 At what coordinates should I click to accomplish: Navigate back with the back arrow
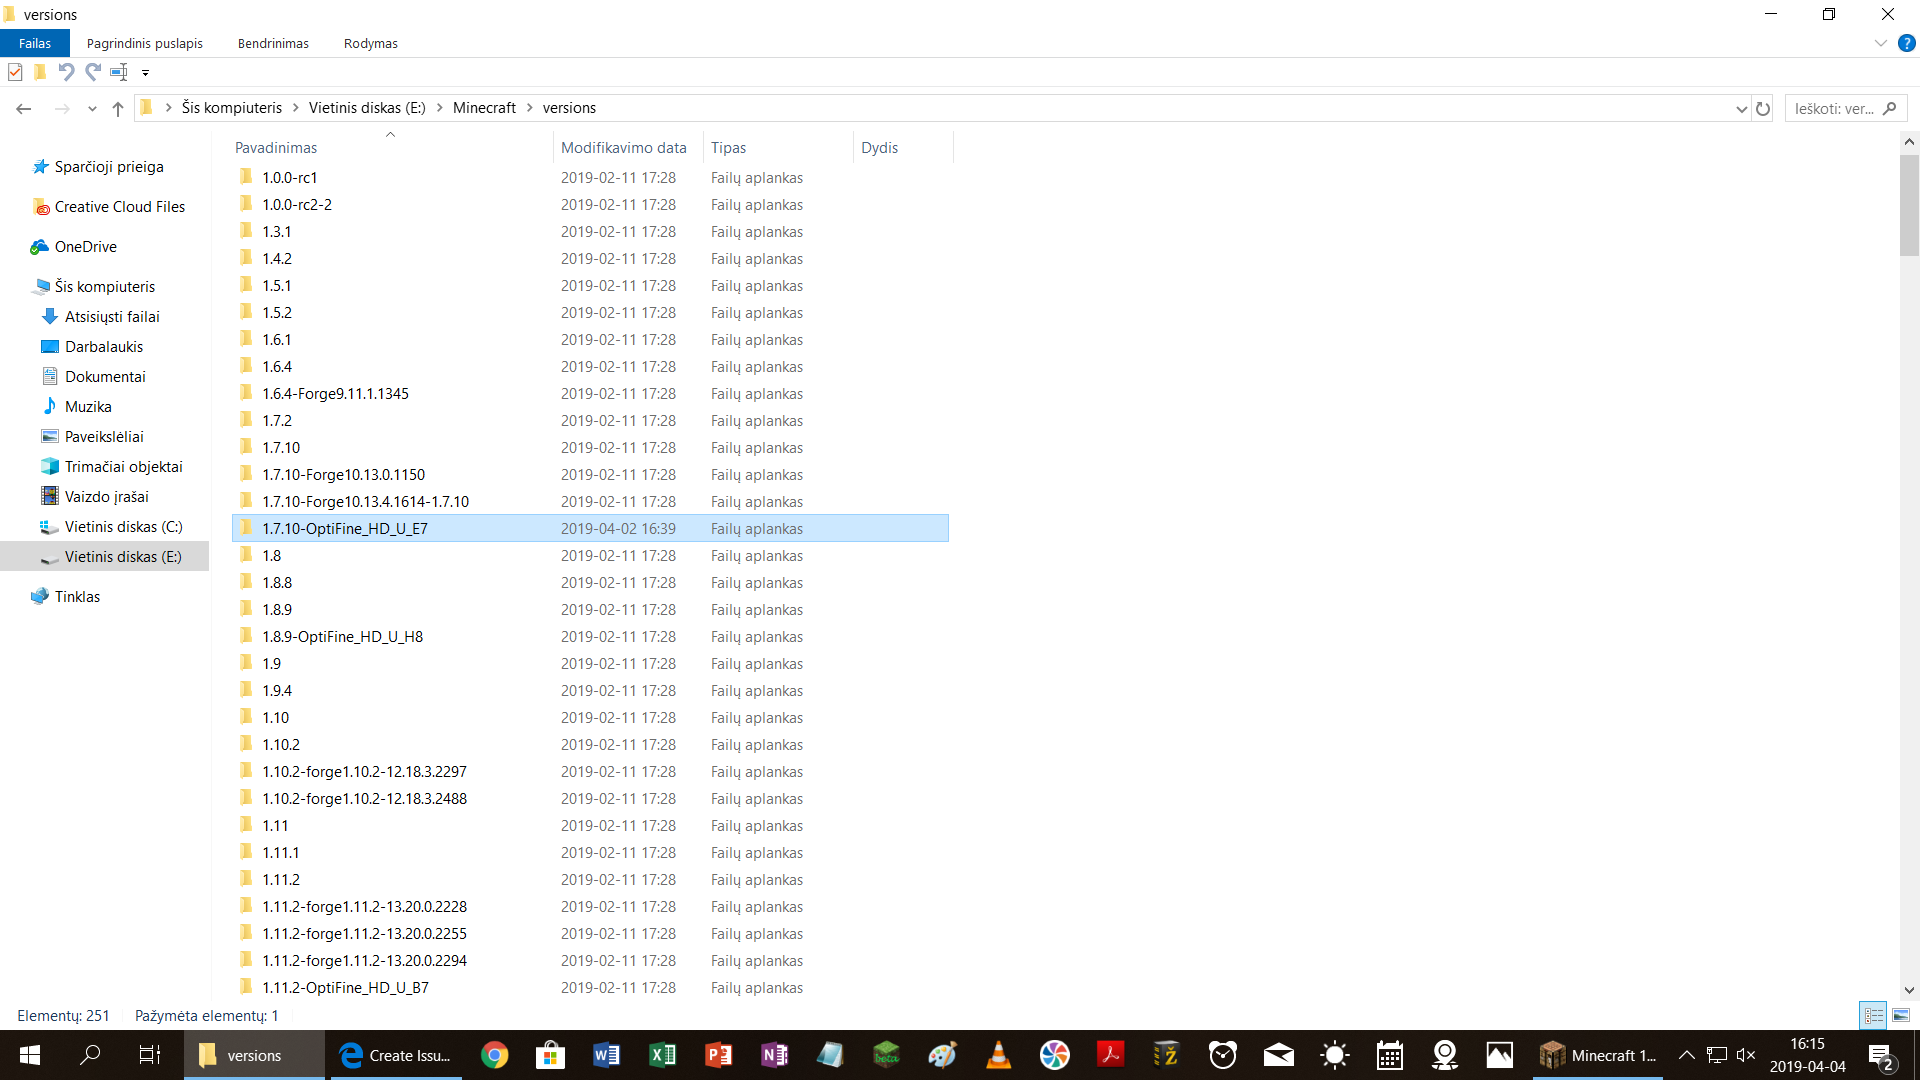tap(24, 108)
